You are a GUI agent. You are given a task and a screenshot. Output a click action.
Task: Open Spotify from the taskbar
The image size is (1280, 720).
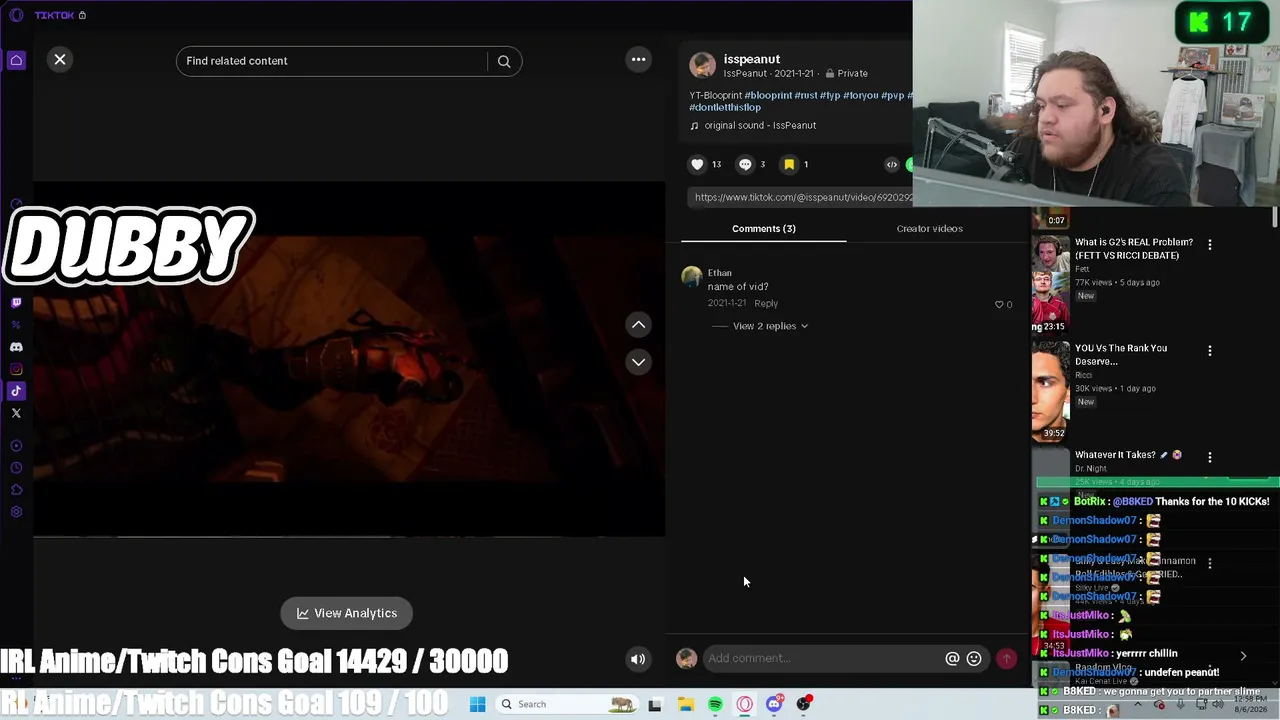coord(715,704)
